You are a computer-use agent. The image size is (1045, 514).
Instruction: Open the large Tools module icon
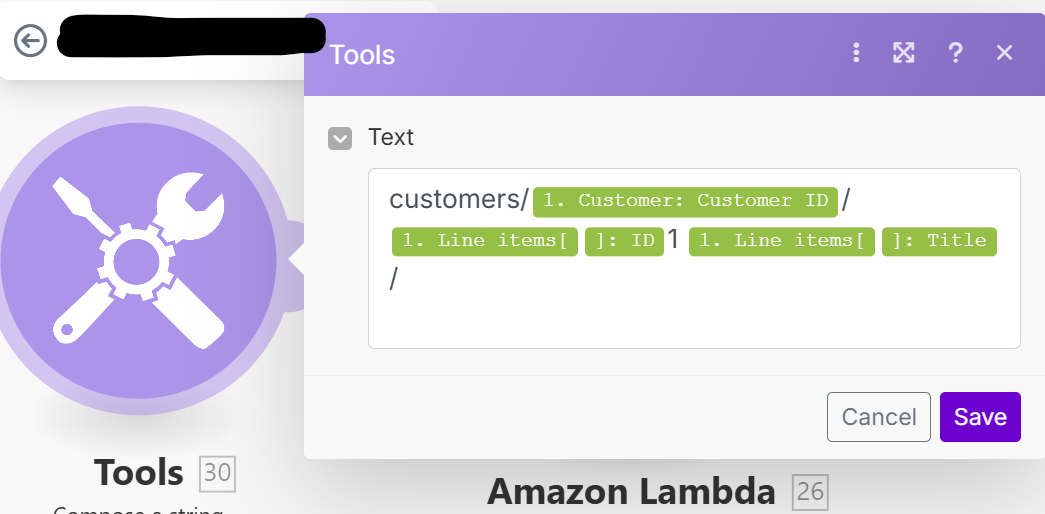[140, 262]
